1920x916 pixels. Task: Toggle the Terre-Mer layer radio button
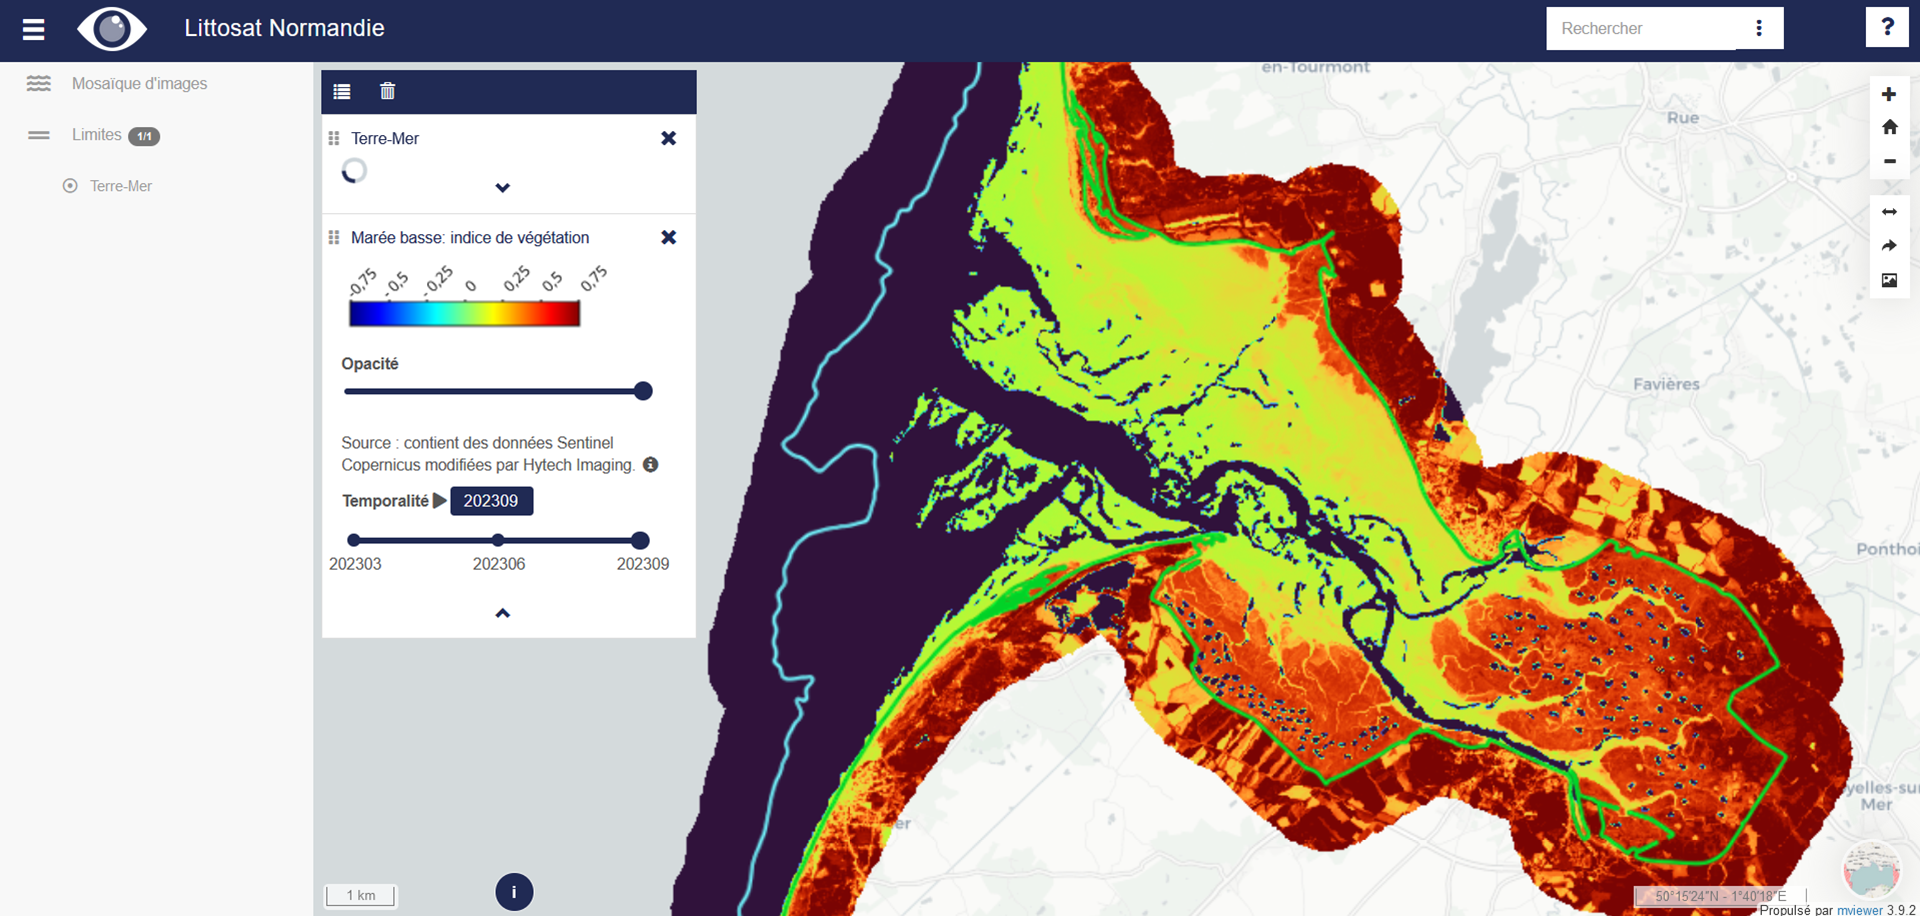coord(70,186)
